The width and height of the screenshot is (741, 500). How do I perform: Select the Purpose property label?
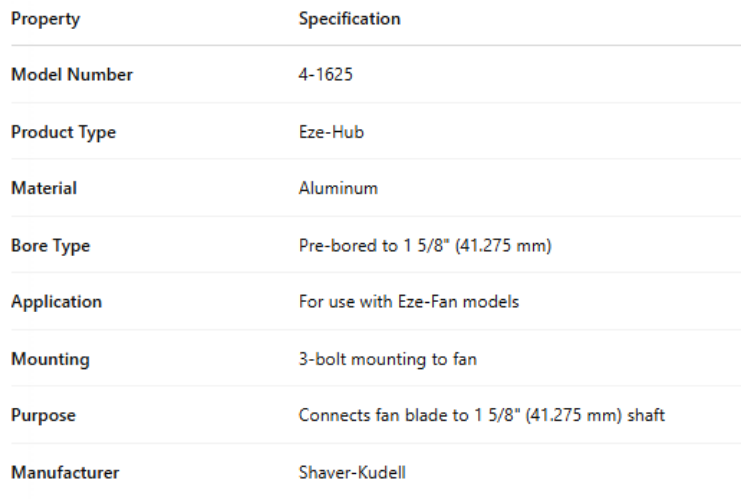click(x=44, y=415)
